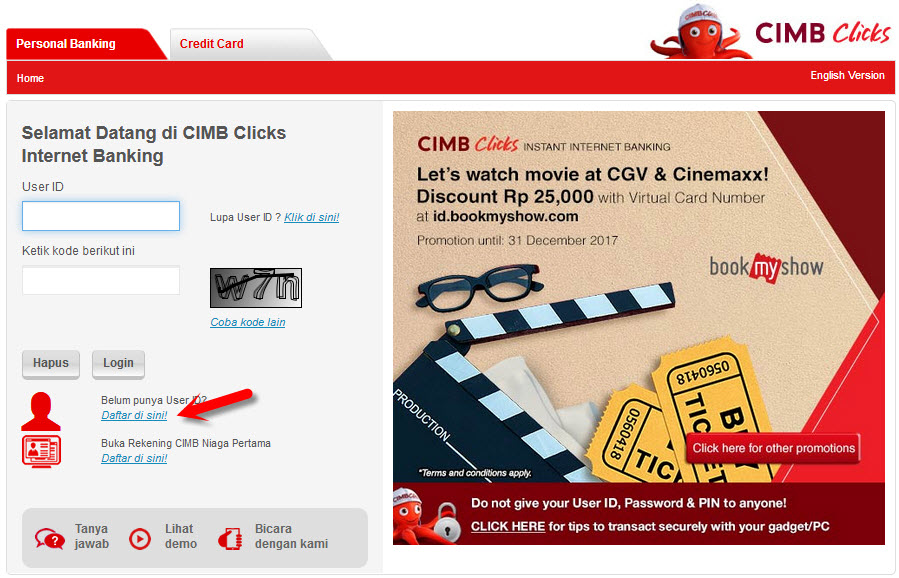
Task: Click the Tanya jawab speech bubble icon
Action: click(x=49, y=538)
